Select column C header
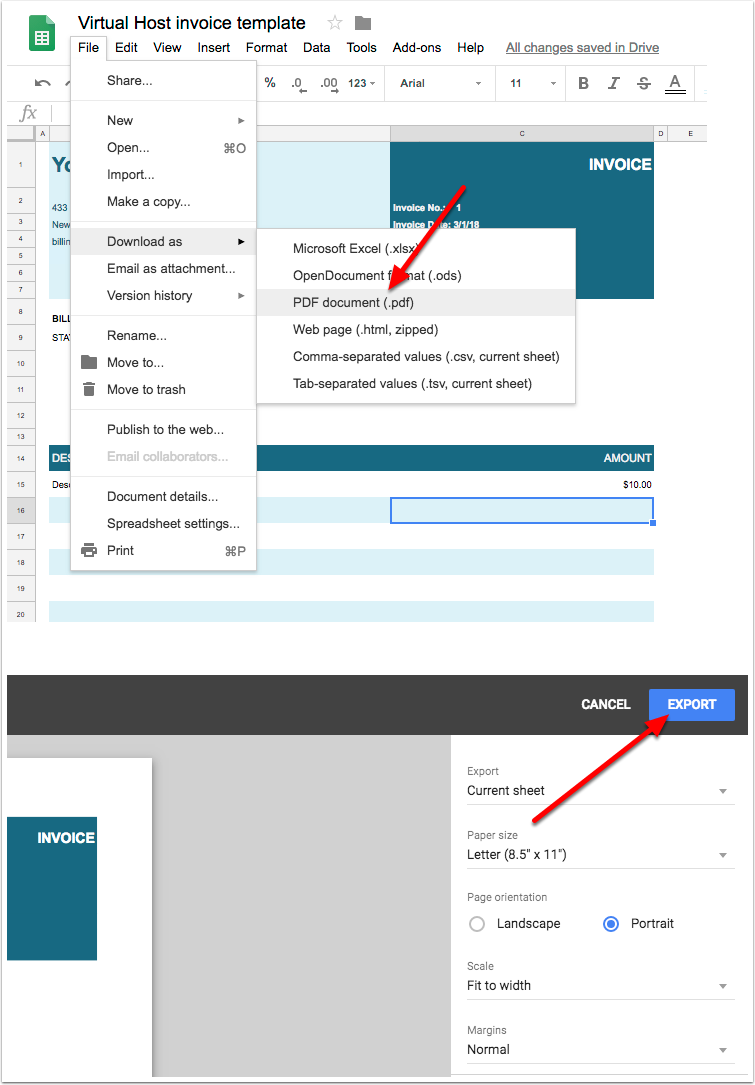 tap(522, 134)
